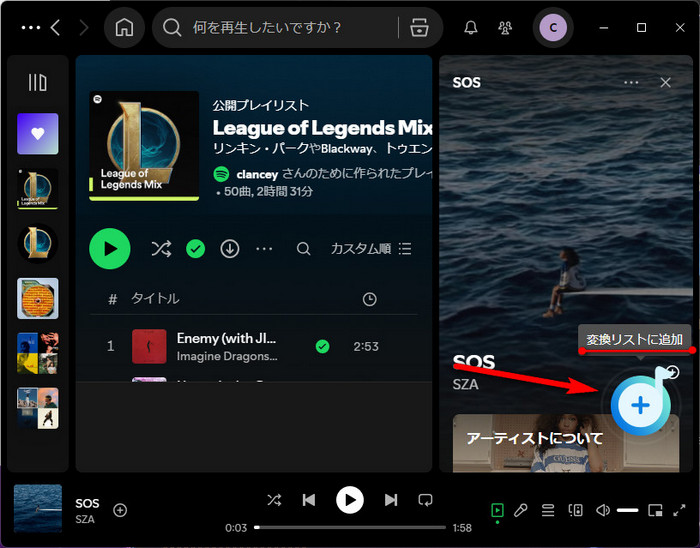Open clancey profile link
Viewport: 700px width, 548px height.
257,174
